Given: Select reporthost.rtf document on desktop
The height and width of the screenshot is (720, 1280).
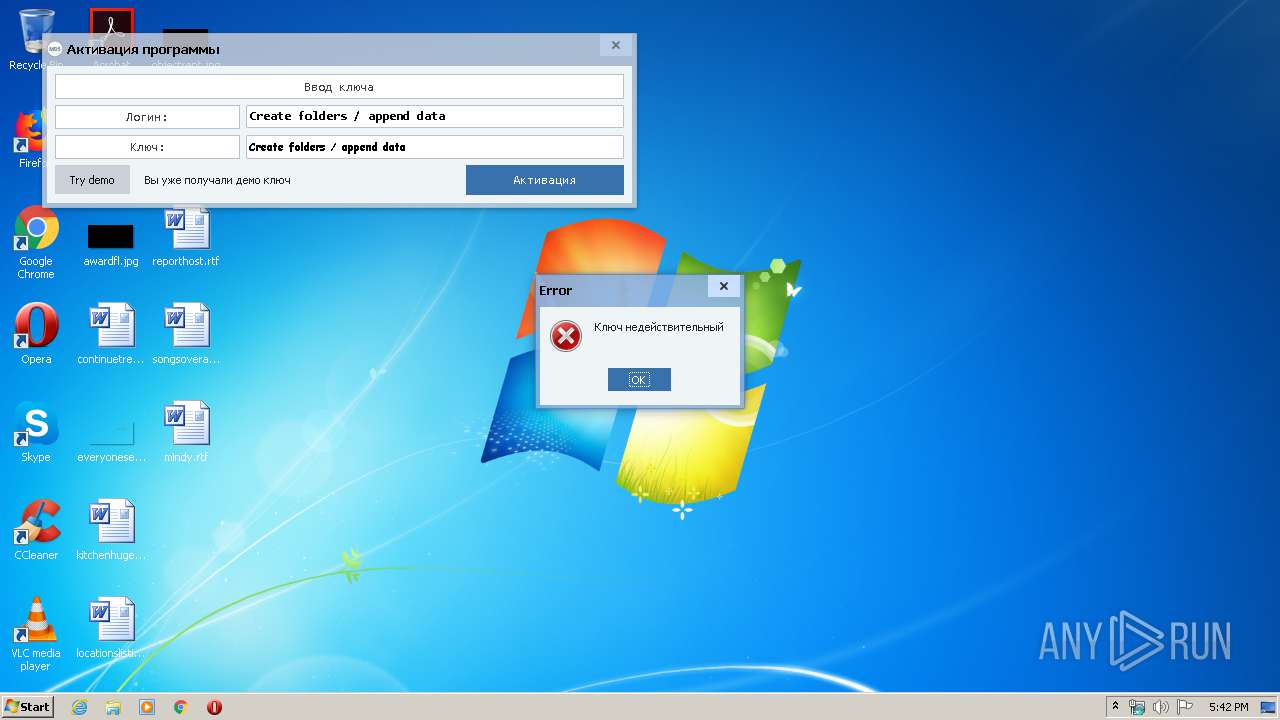Looking at the screenshot, I should tap(186, 237).
